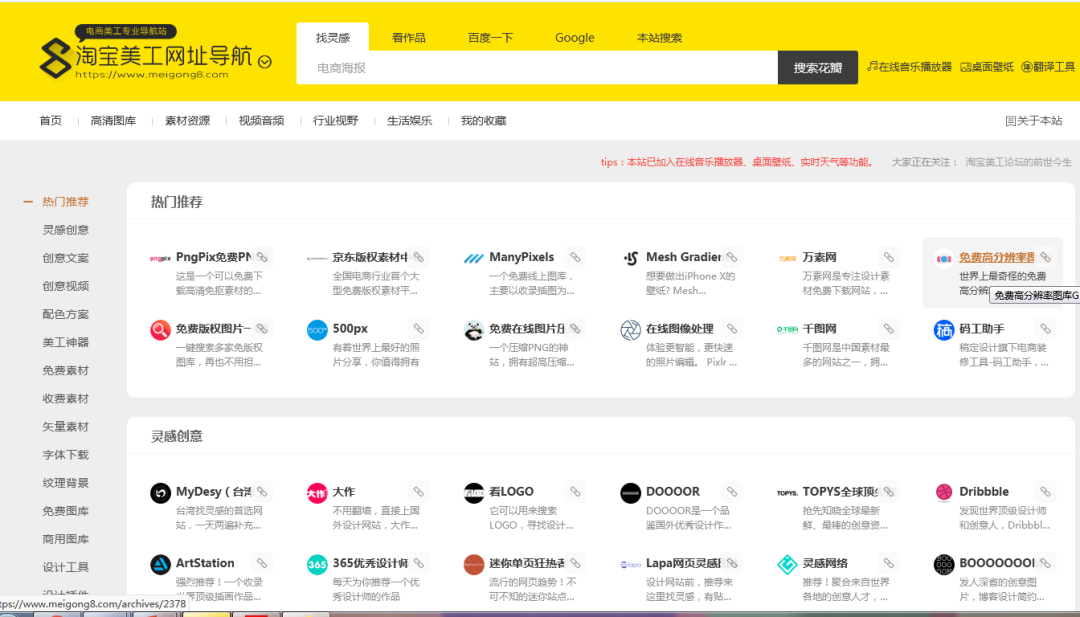Jump to 免费素材 in the left sidebar
1080x617 pixels.
[65, 370]
